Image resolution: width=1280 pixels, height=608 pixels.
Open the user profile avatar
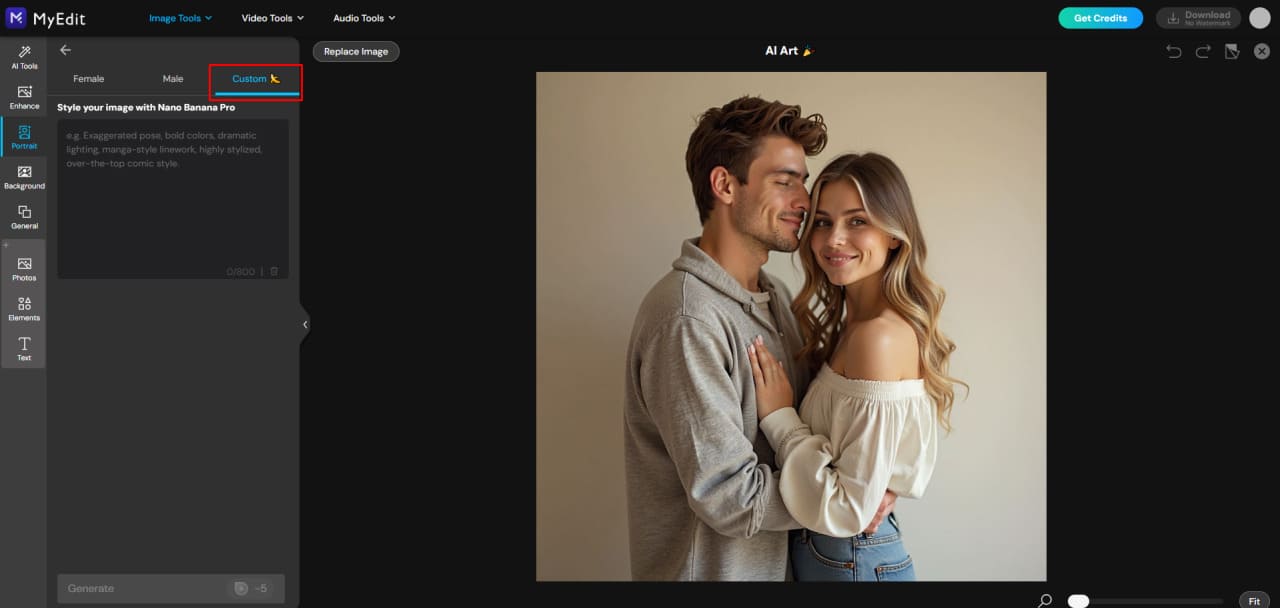1259,18
